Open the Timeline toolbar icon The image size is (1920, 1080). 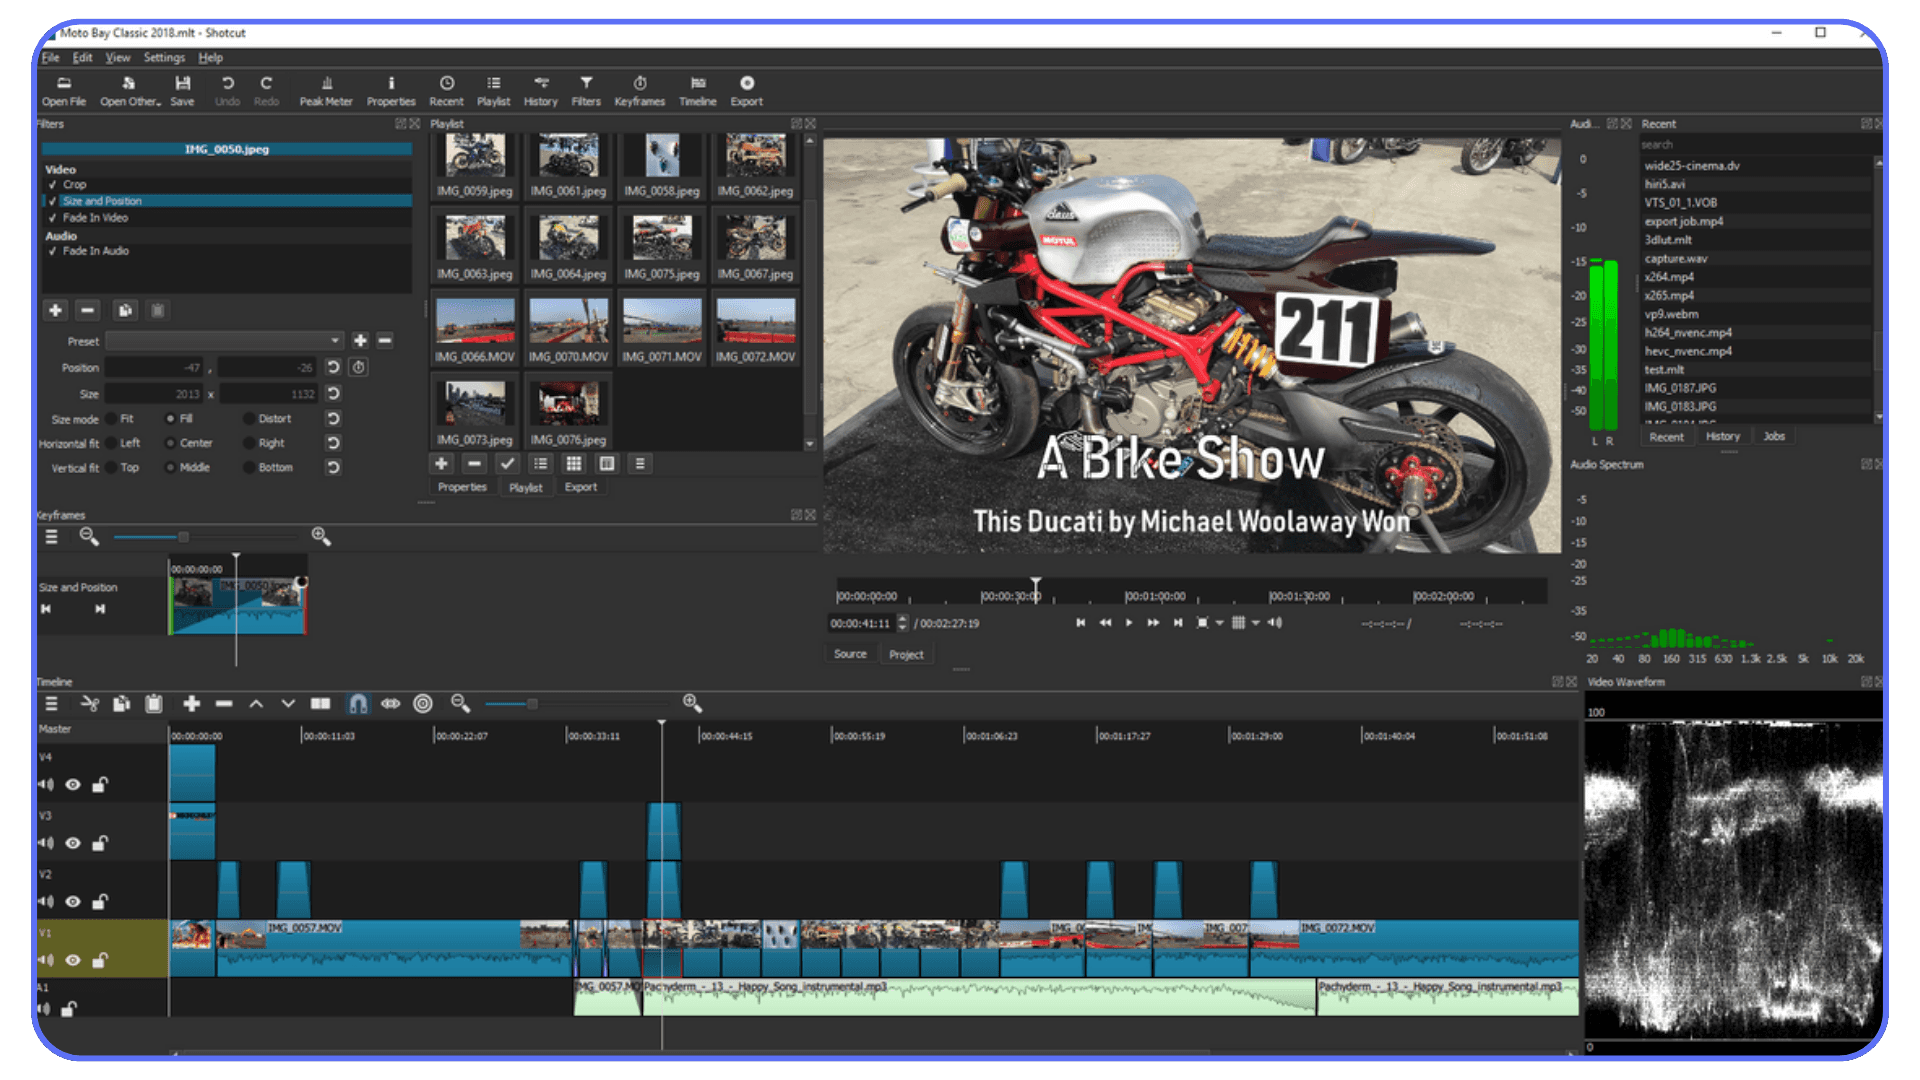[697, 90]
